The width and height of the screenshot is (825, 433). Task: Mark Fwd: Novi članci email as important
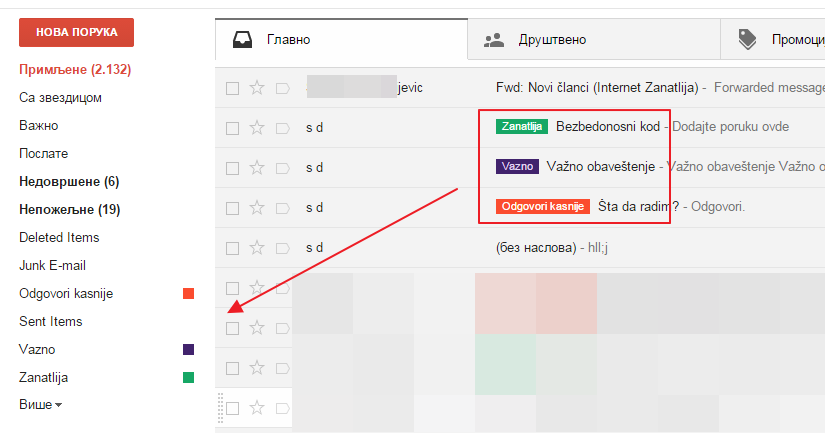pyautogui.click(x=283, y=88)
